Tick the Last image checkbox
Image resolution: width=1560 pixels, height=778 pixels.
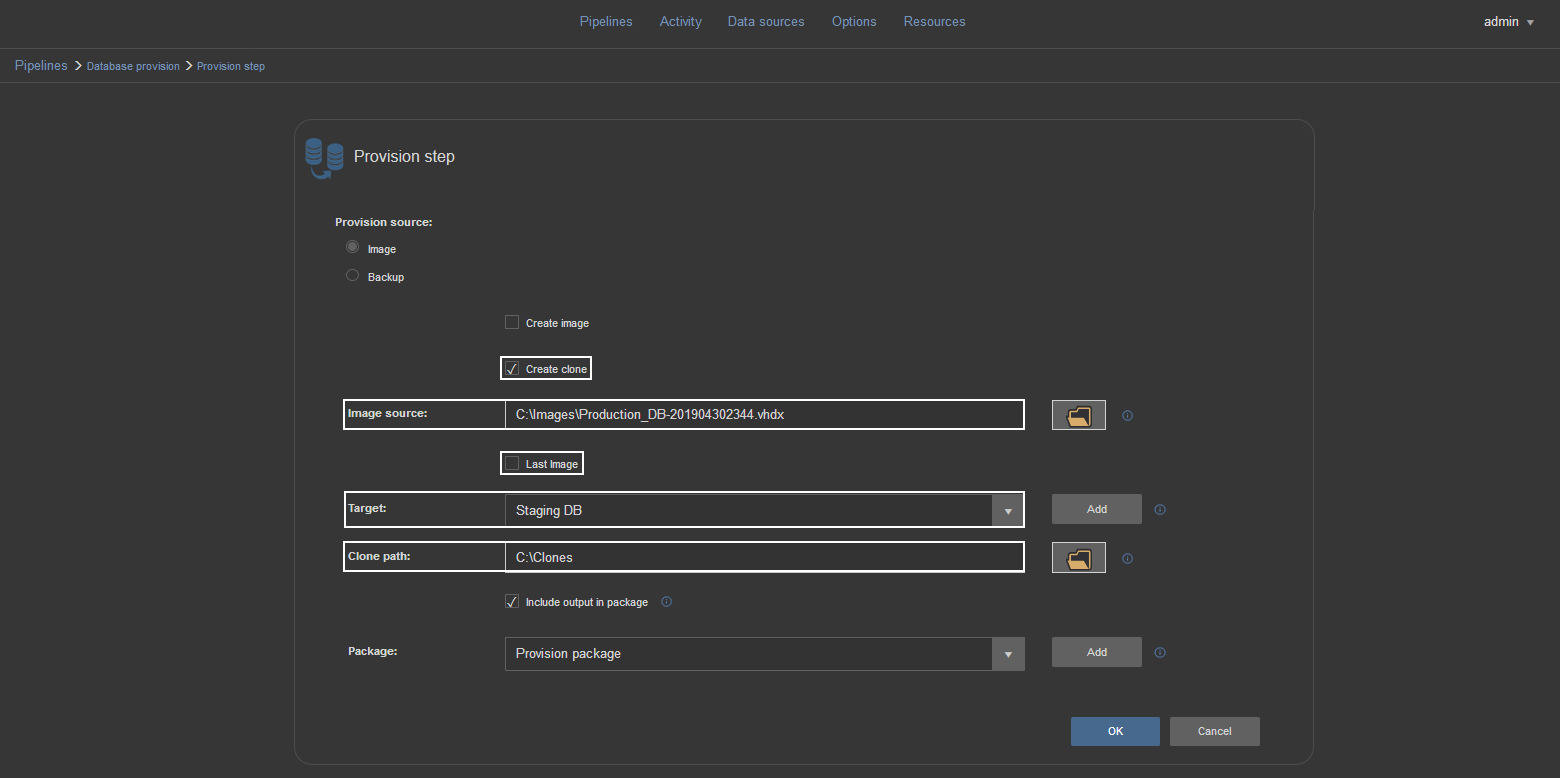tap(512, 464)
